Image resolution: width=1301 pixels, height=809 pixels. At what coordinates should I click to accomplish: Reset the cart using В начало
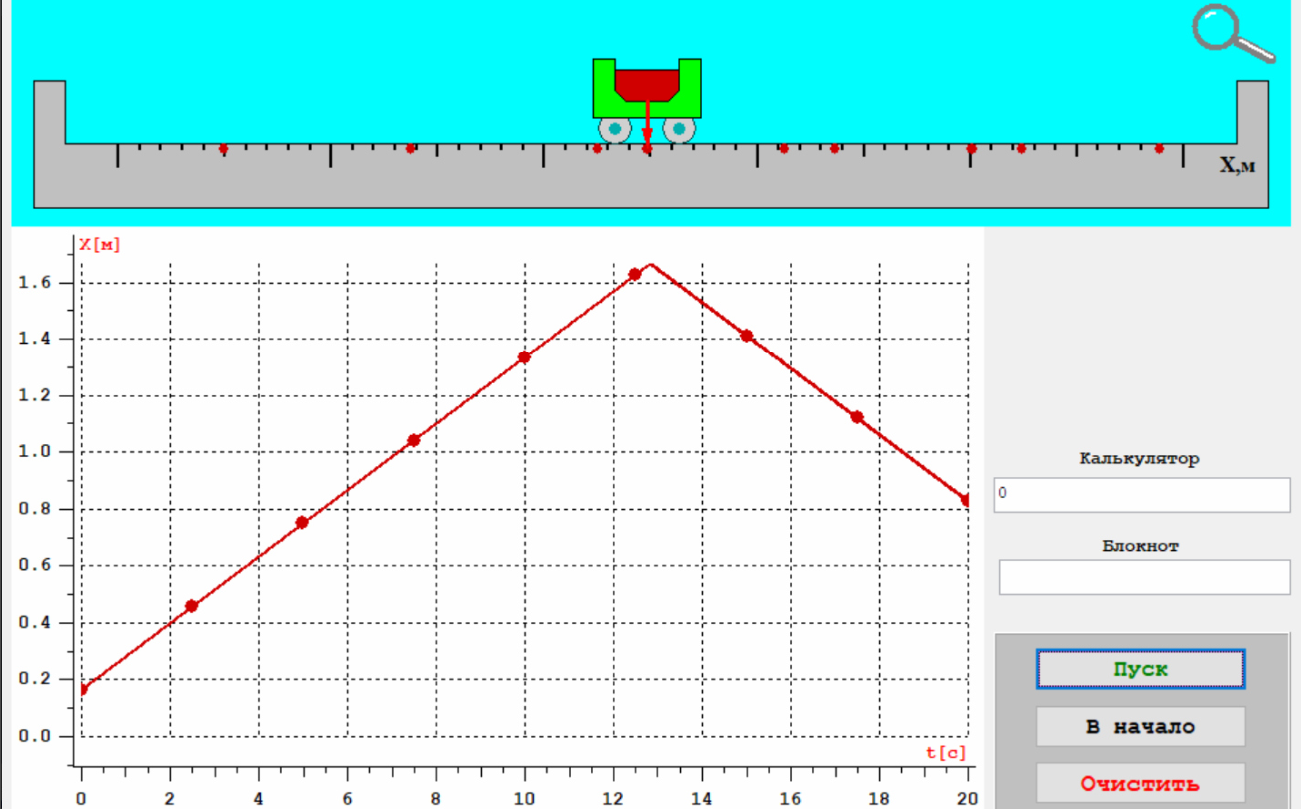[1140, 726]
